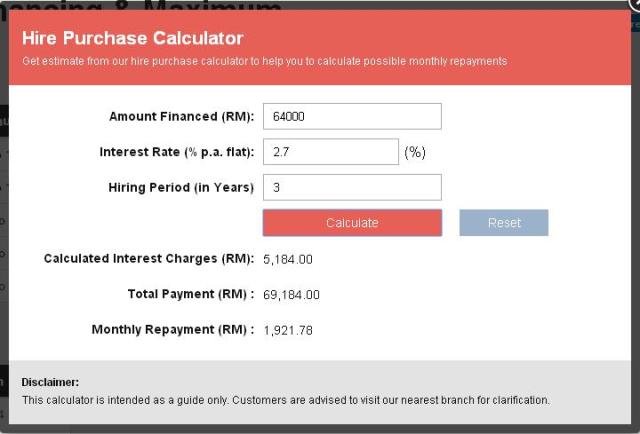This screenshot has width=640, height=434.
Task: Click the Hire Purchase Calculator title
Action: click(x=132, y=39)
